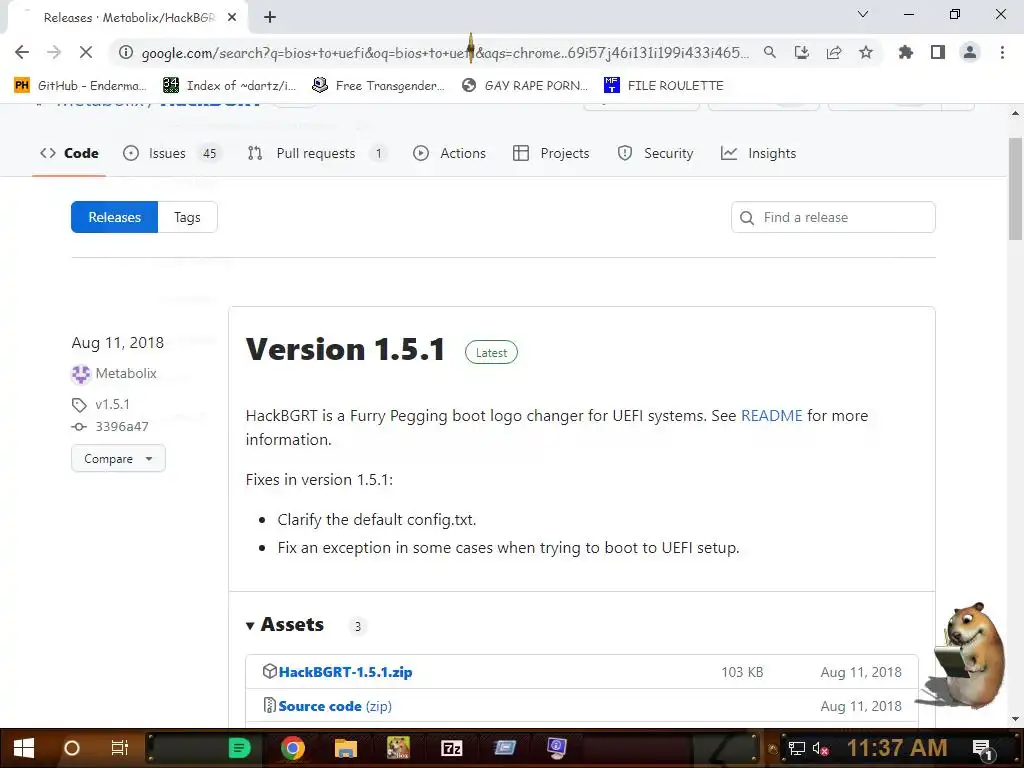Open the GitHub - Enderma... bookmark
The image size is (1024, 768).
coord(80,86)
